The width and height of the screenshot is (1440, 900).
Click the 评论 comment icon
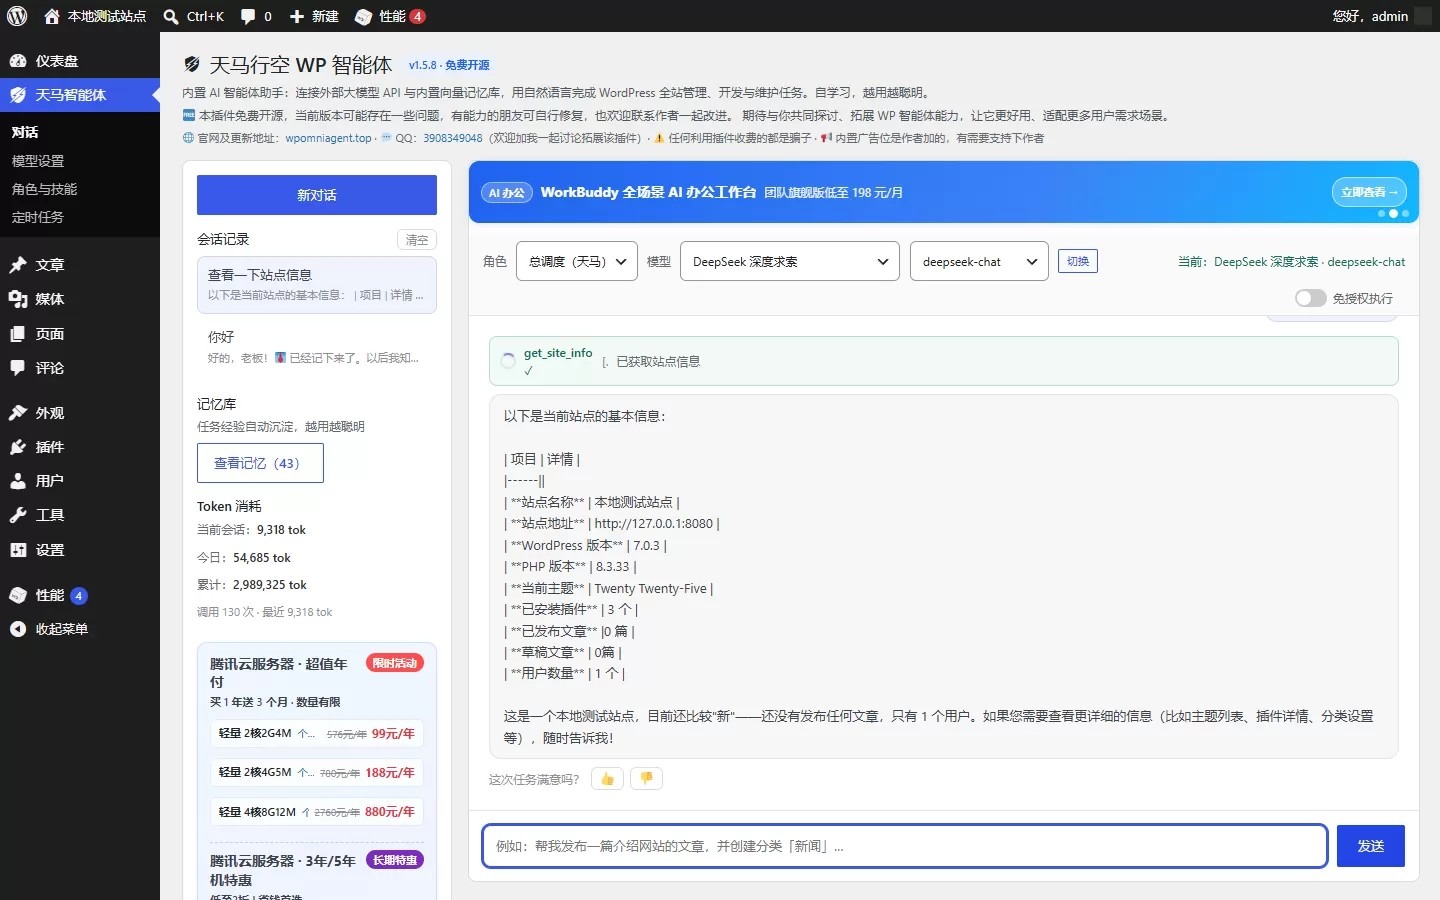coord(18,368)
